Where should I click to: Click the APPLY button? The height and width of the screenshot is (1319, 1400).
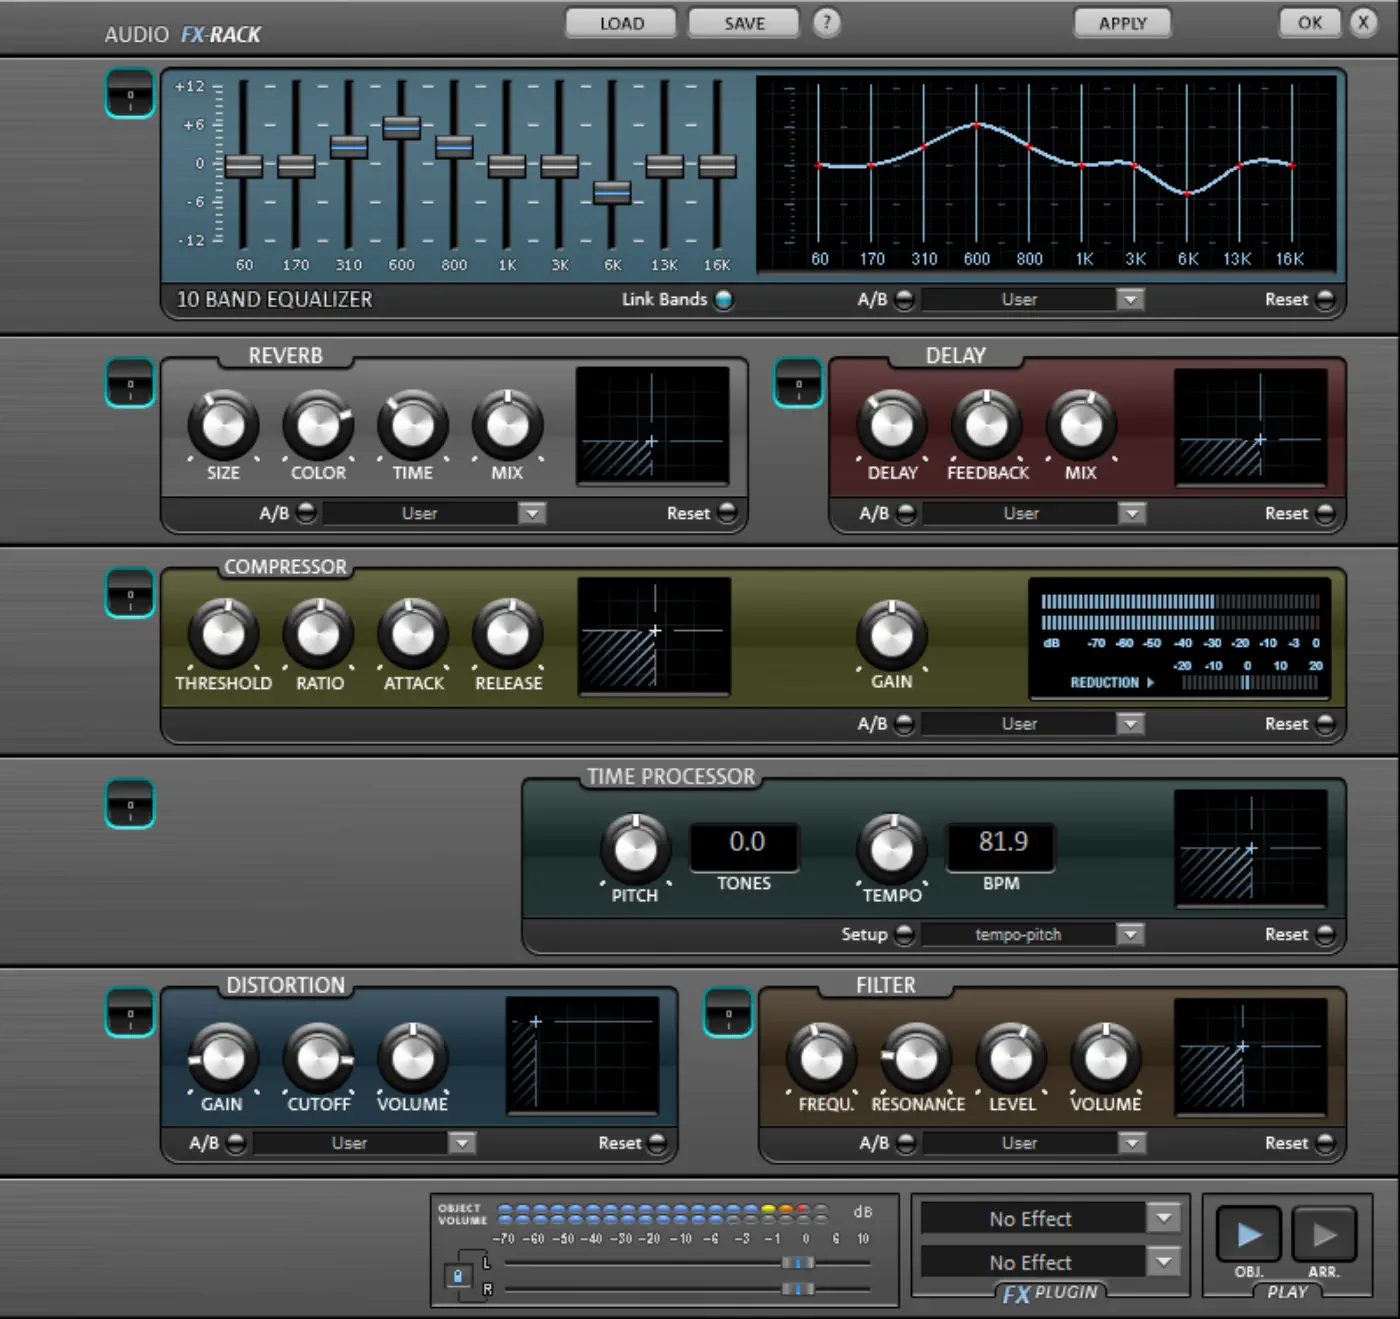(1122, 23)
